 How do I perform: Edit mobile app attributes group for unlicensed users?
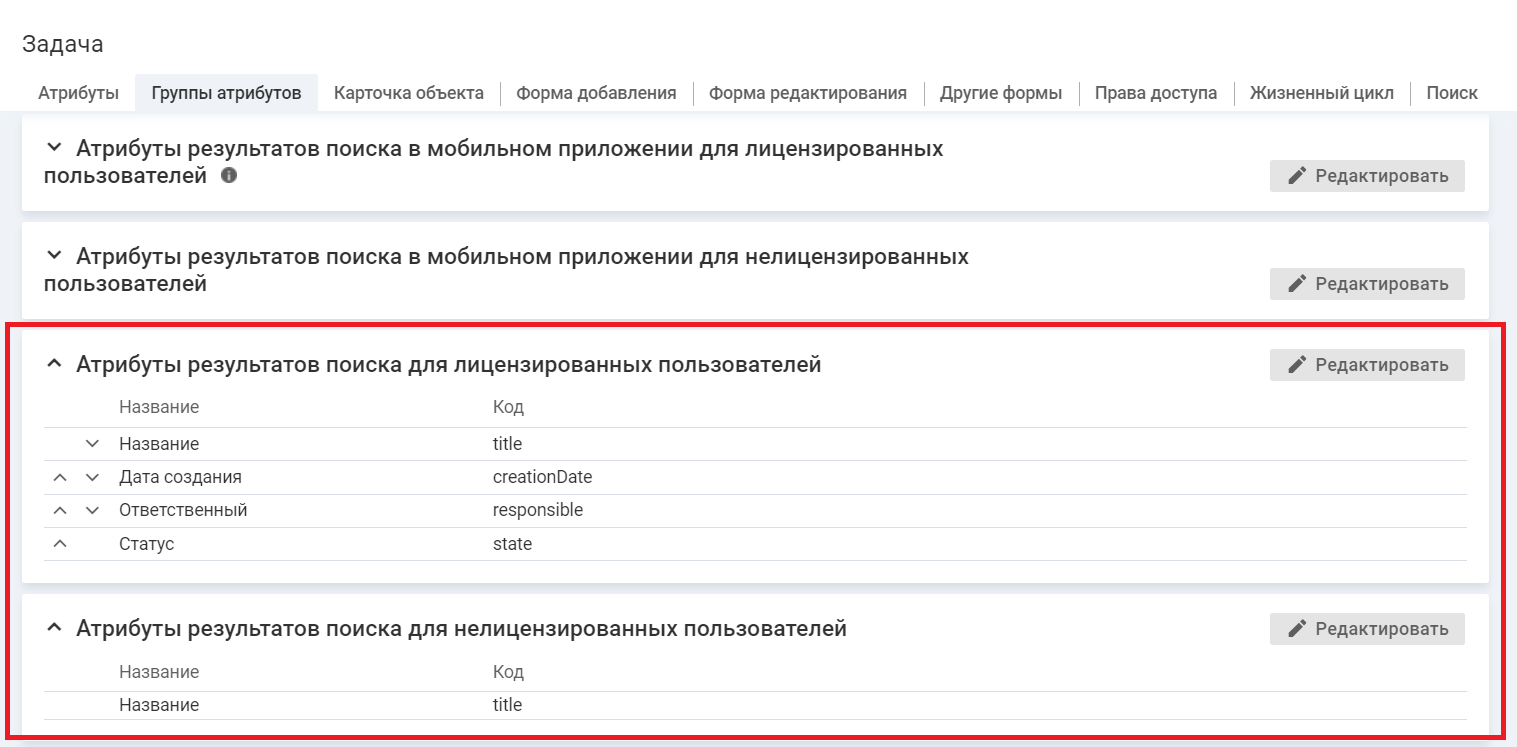pyautogui.click(x=1366, y=284)
